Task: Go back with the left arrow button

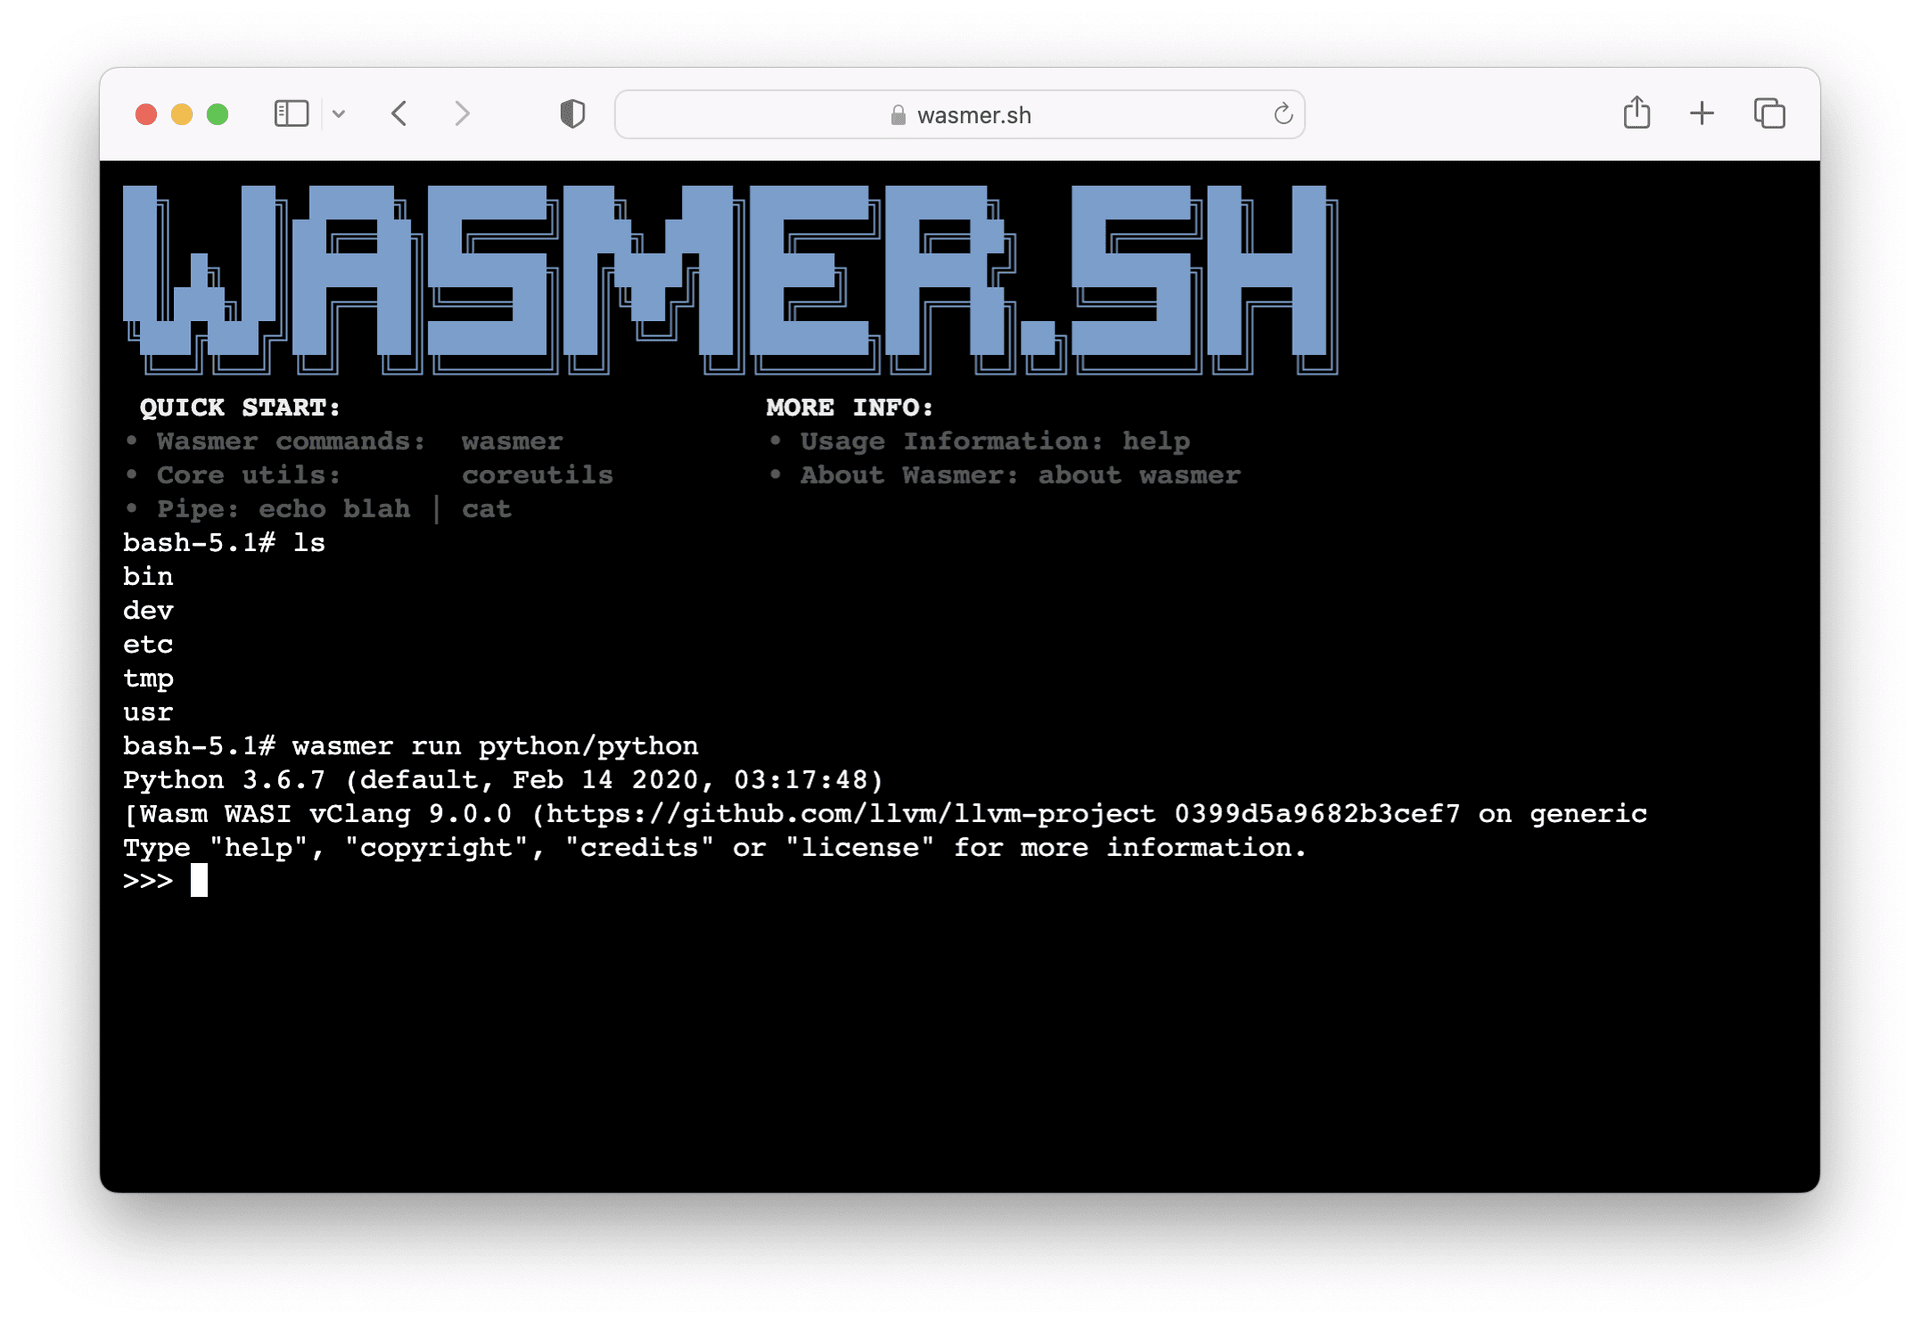Action: pyautogui.click(x=399, y=114)
